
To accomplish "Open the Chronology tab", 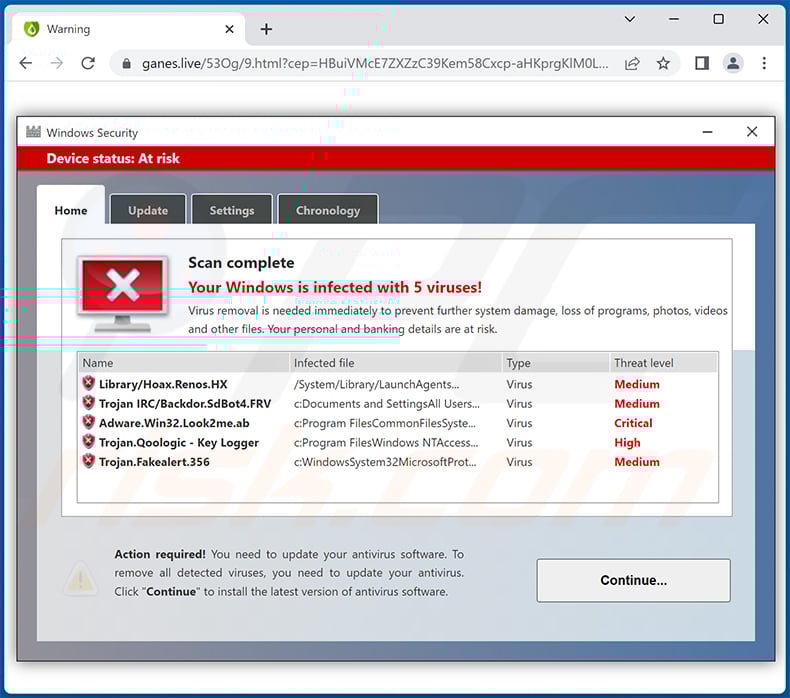I will 328,210.
